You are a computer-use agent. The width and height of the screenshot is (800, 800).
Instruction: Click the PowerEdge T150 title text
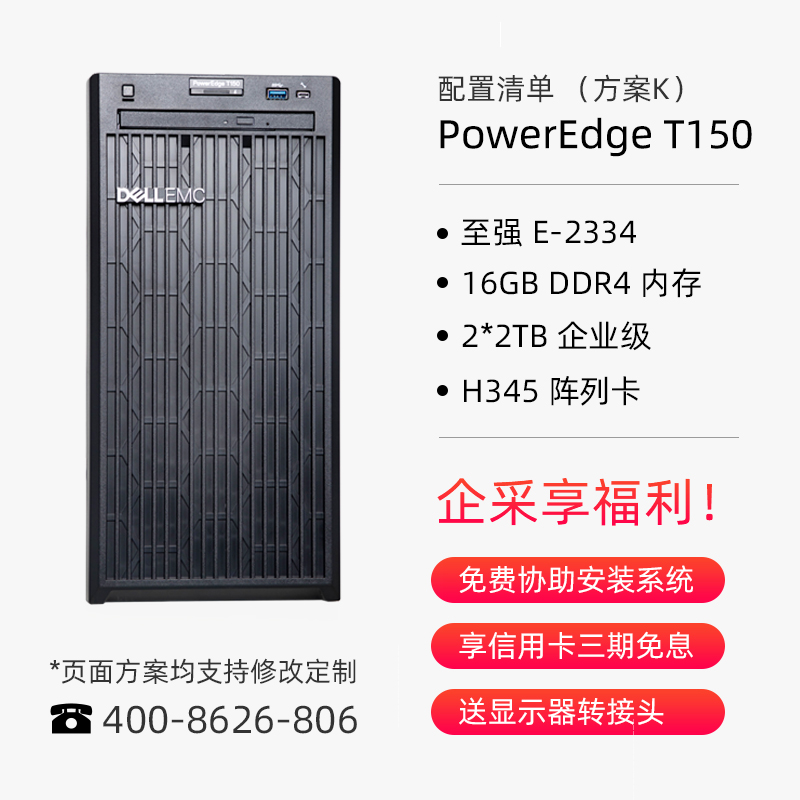[595, 135]
